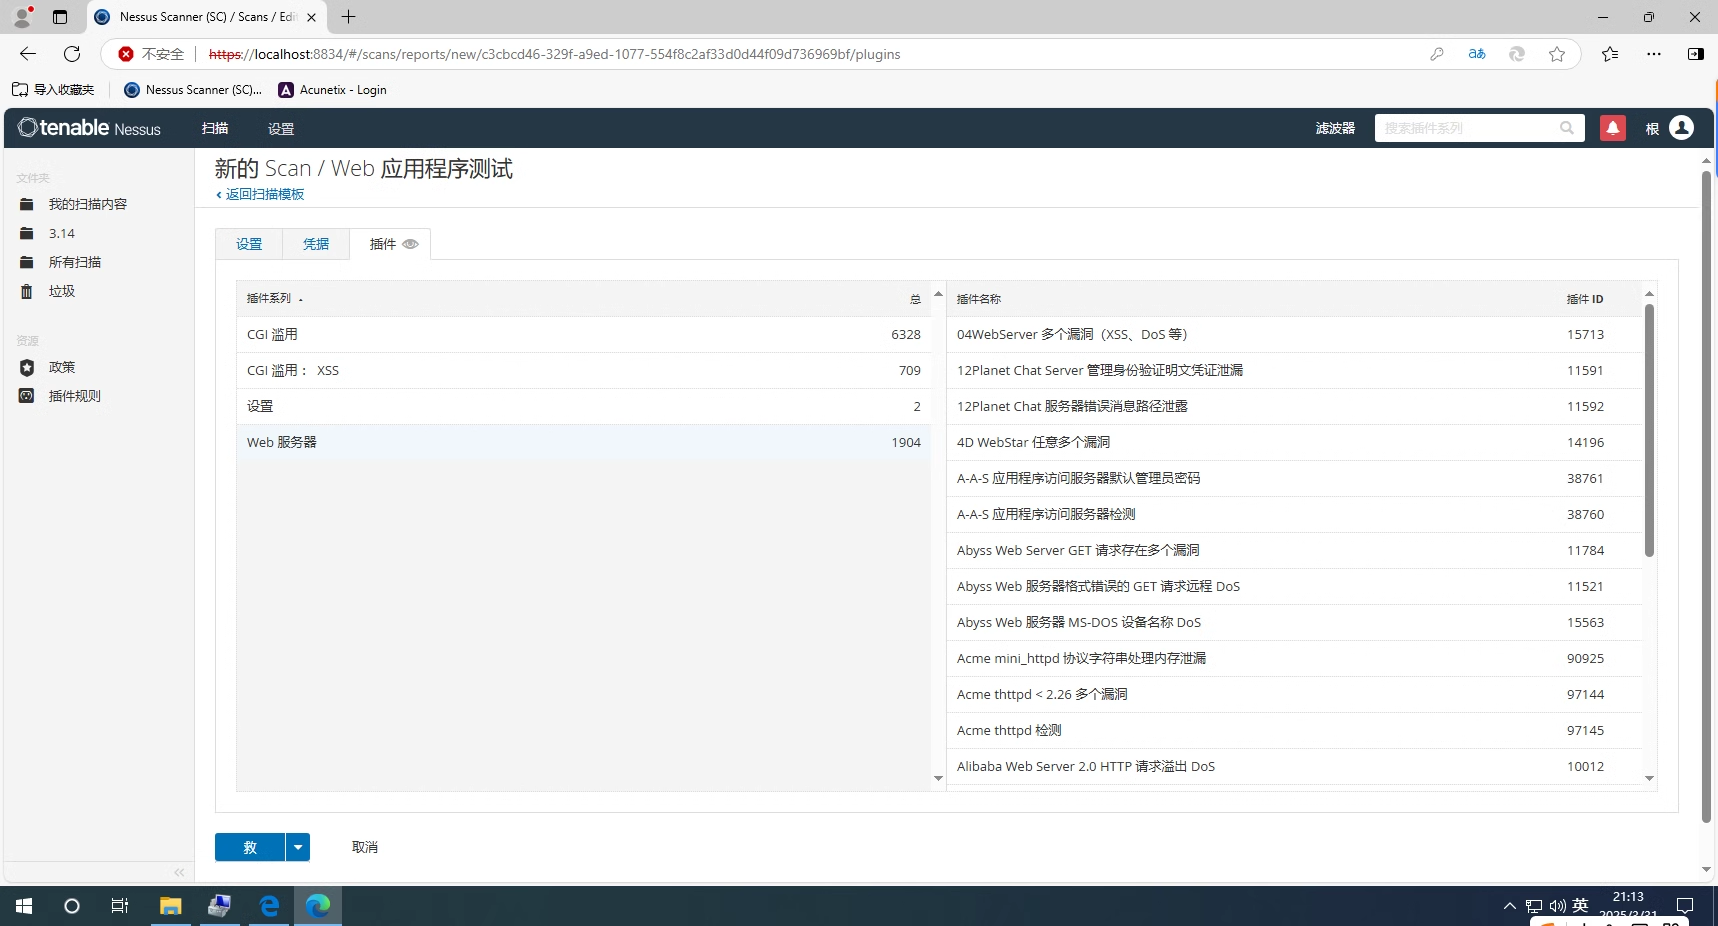Show hidden system tray icons chevron
This screenshot has width=1718, height=926.
click(1510, 906)
